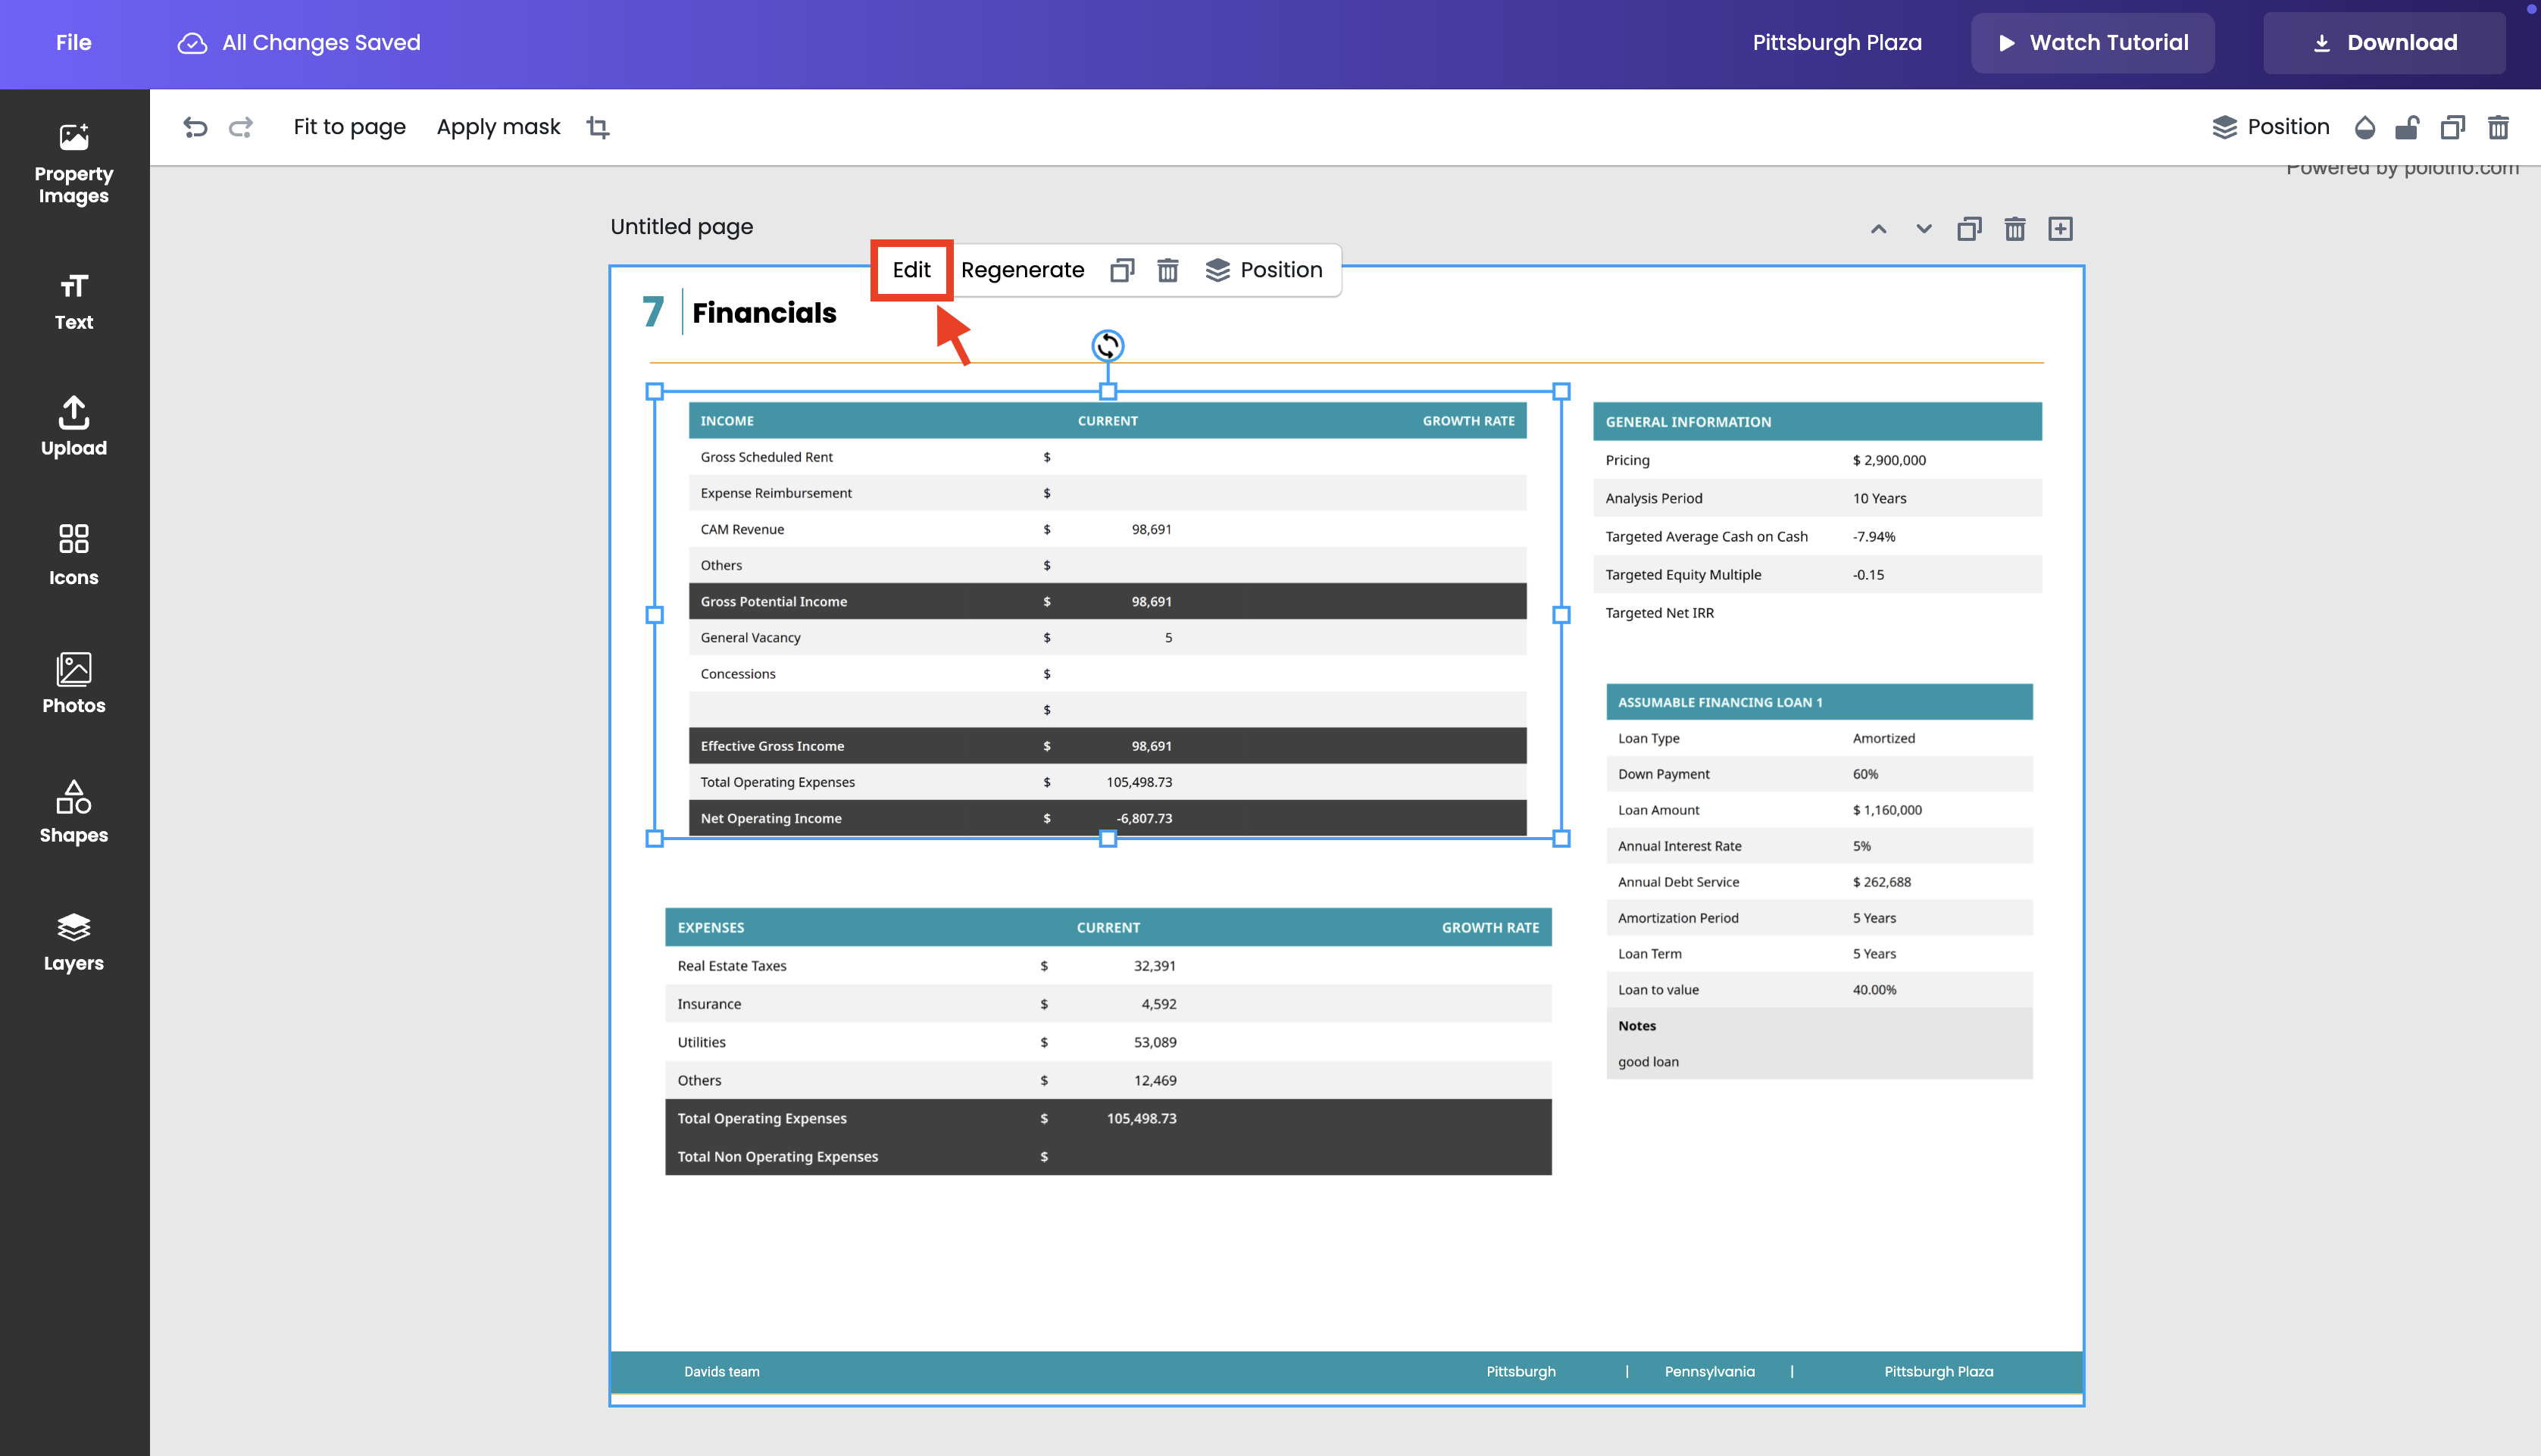Screen dimensions: 2541x1456
Task: Delete element with top toolbar trash
Action: (x=2498, y=127)
